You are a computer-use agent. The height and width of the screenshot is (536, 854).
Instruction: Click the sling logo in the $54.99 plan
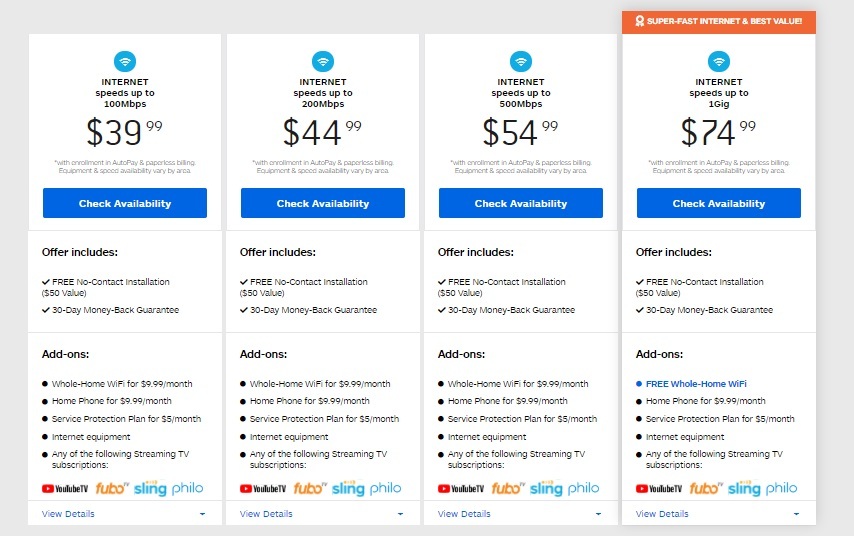(x=546, y=488)
